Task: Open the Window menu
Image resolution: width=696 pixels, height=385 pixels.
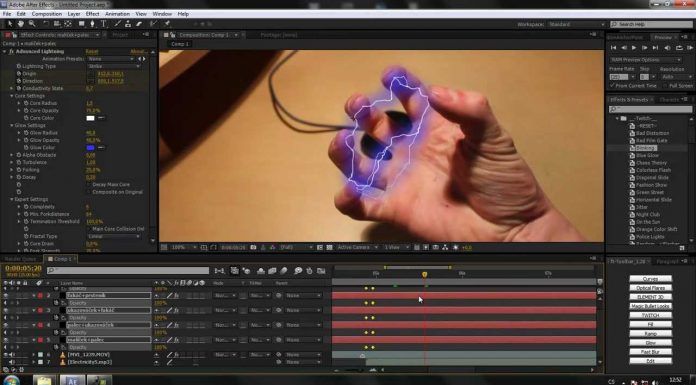Action: point(162,14)
